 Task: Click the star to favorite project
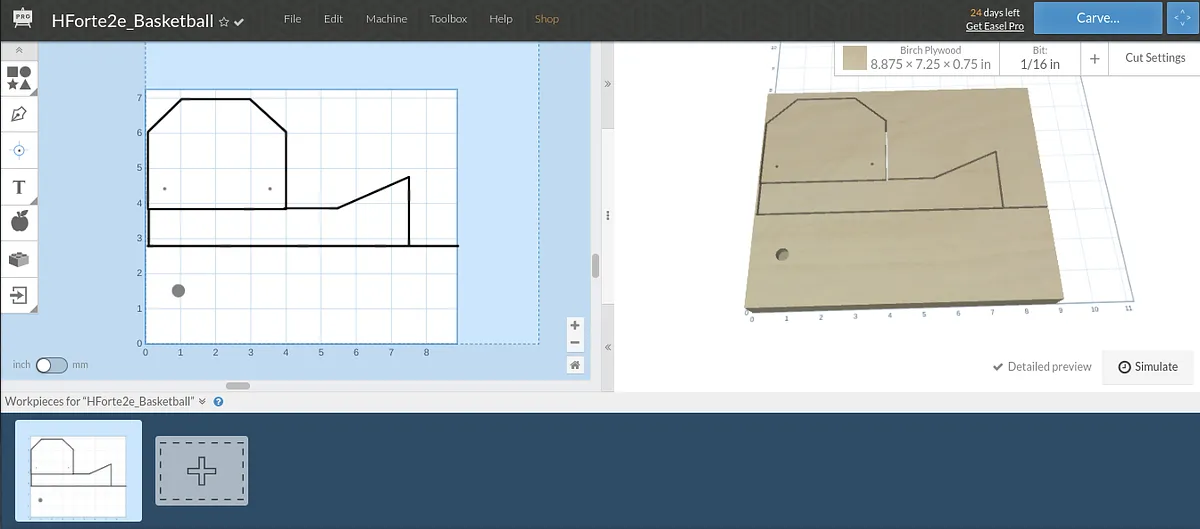224,21
